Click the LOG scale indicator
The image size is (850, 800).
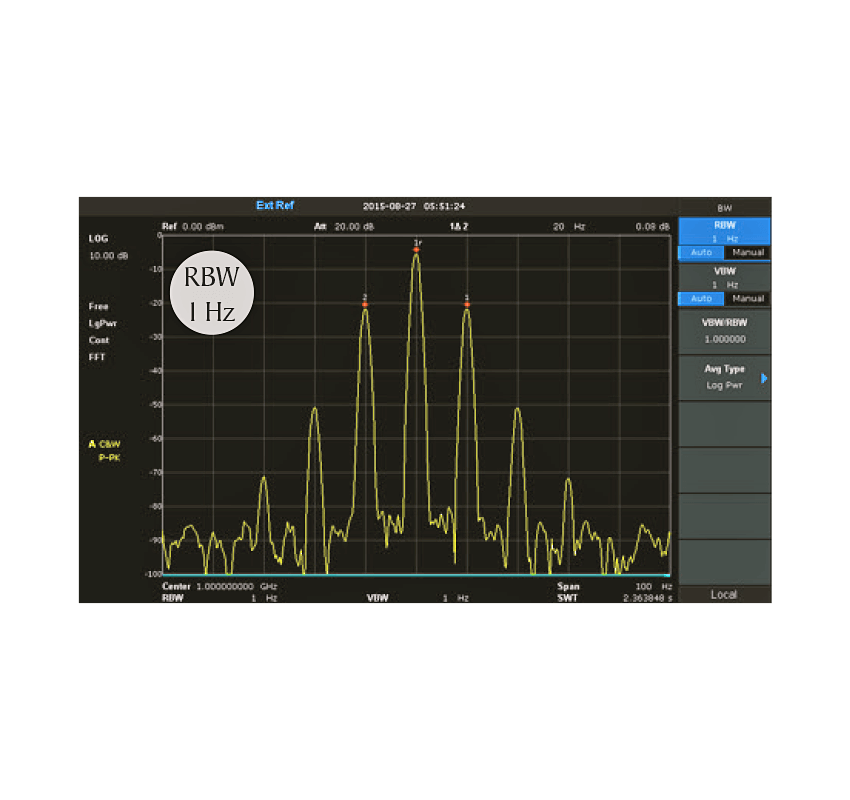point(98,238)
